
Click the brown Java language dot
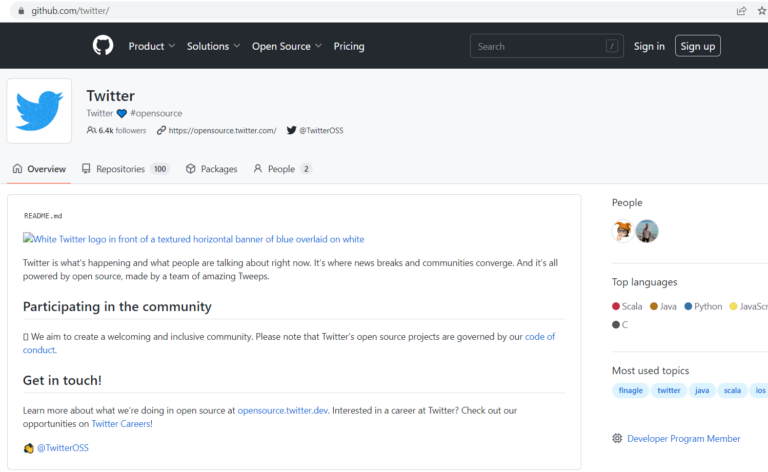653,307
